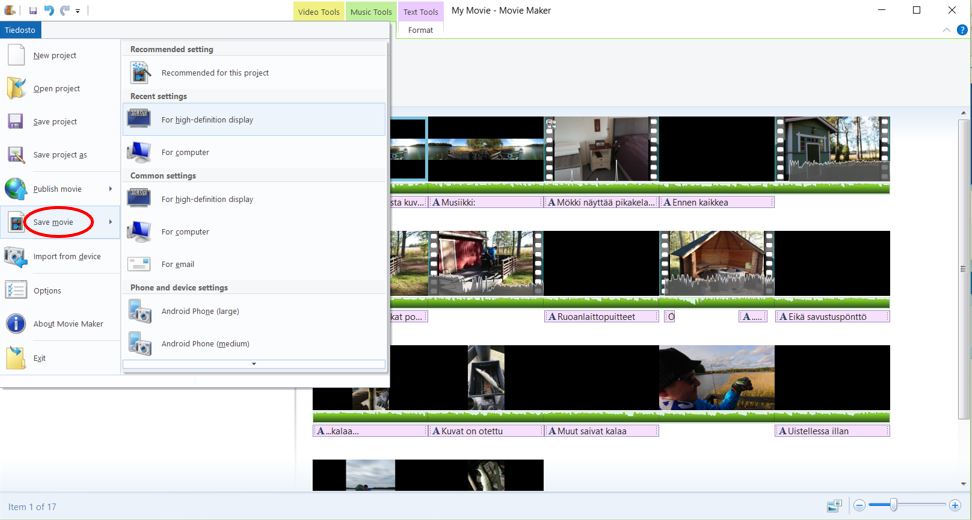Click the zoom out minus button
This screenshot has height=520, width=972.
[859, 506]
